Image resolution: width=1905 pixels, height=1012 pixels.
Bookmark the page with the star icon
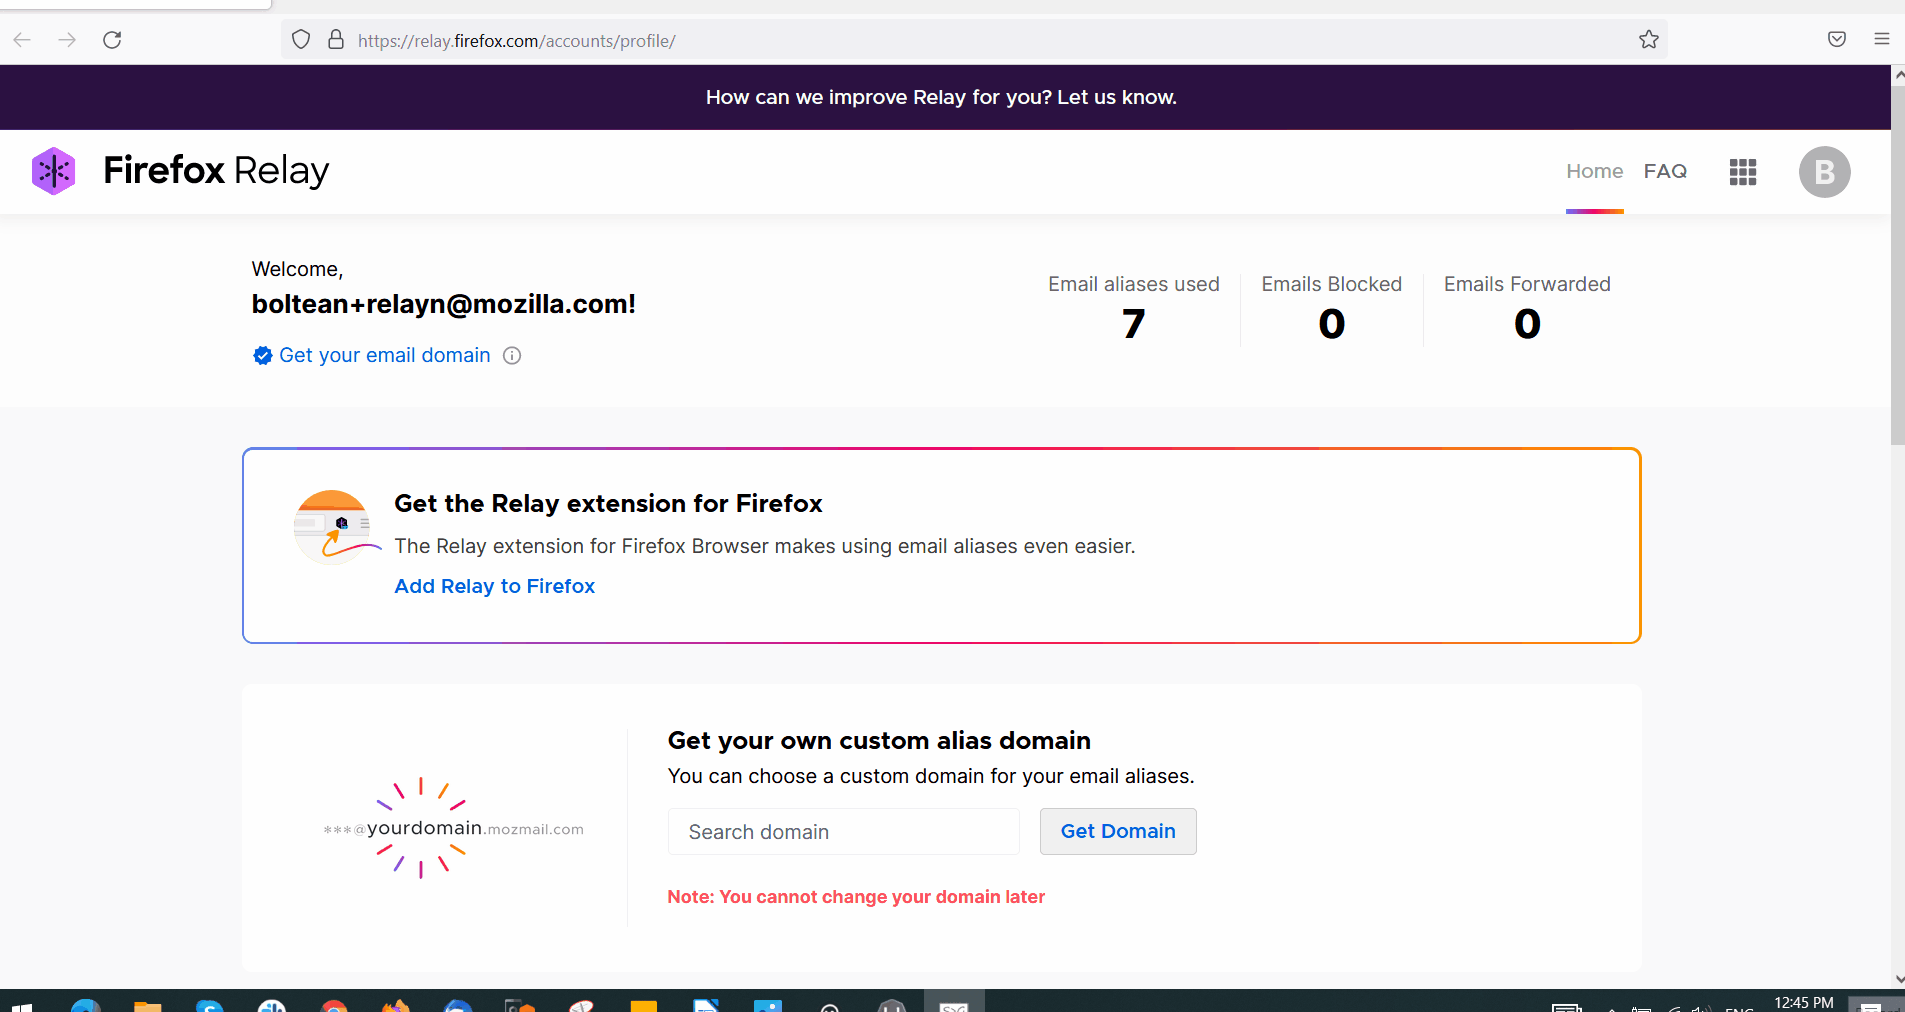1648,40
